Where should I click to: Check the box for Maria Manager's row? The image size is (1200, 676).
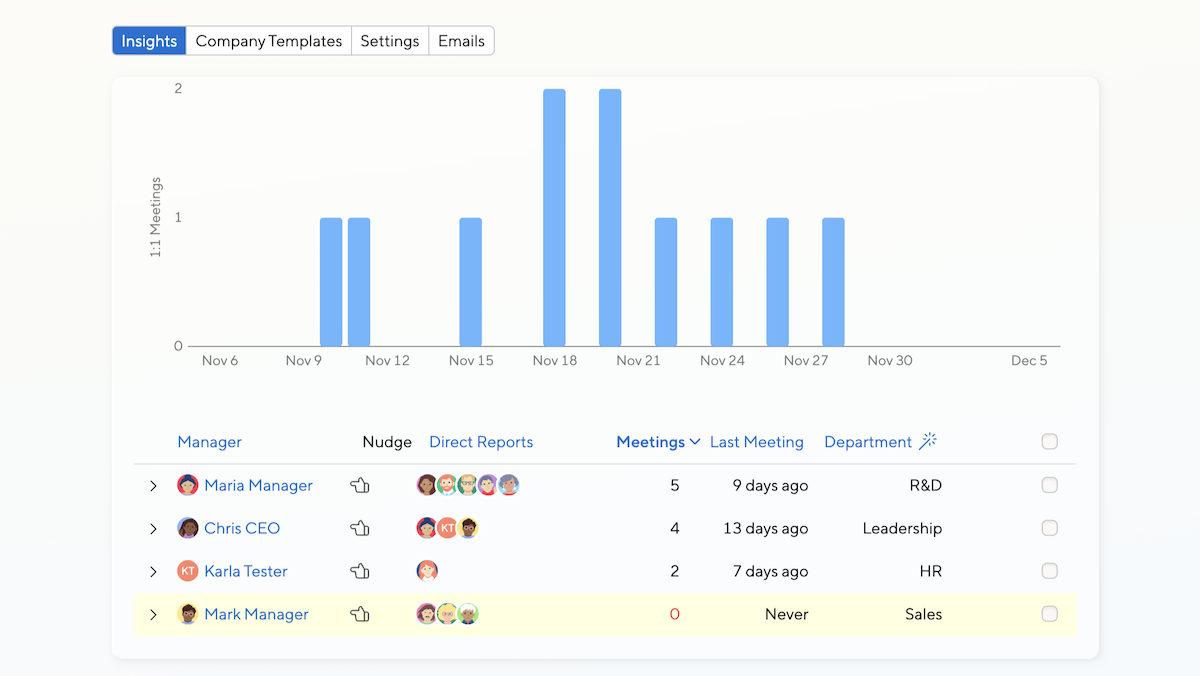click(x=1049, y=485)
